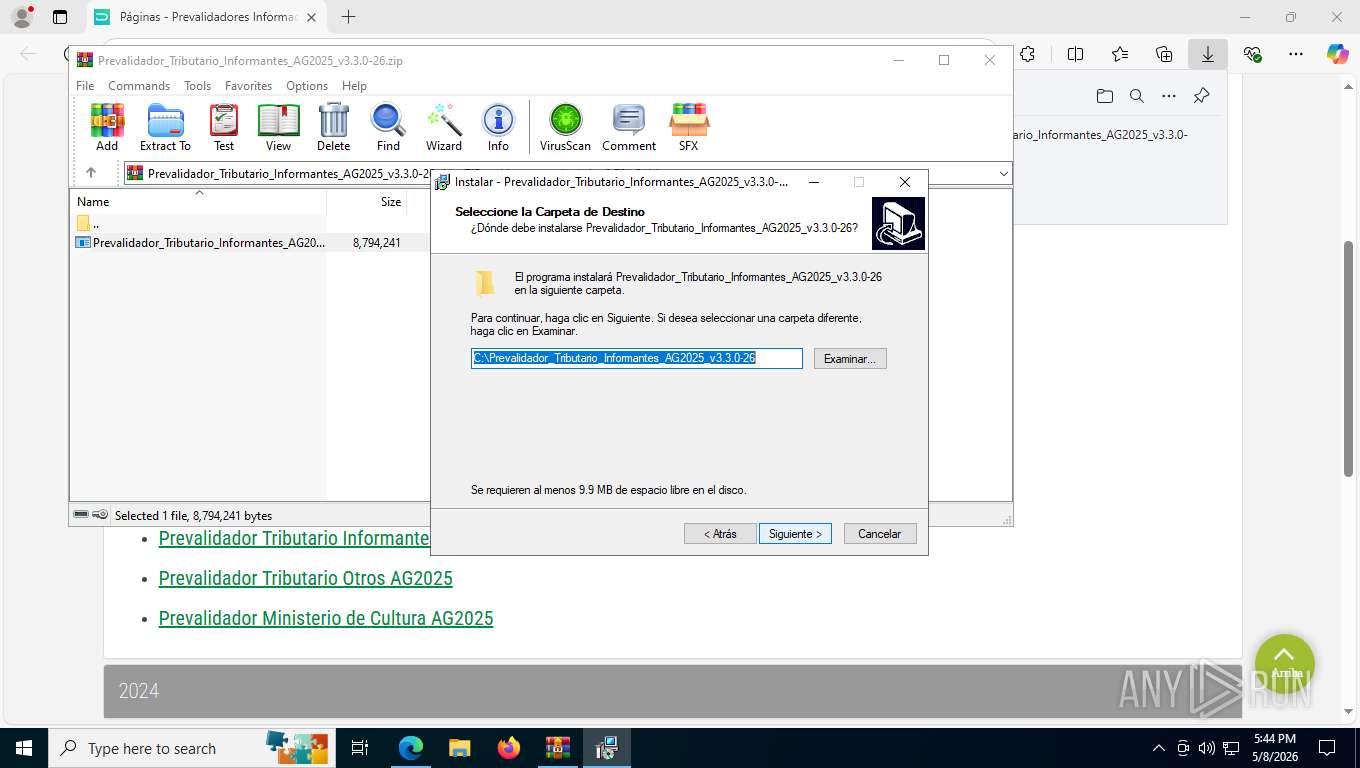Open the Help menu in WinRAR
Viewport: 1360px width, 768px height.
pyautogui.click(x=354, y=86)
